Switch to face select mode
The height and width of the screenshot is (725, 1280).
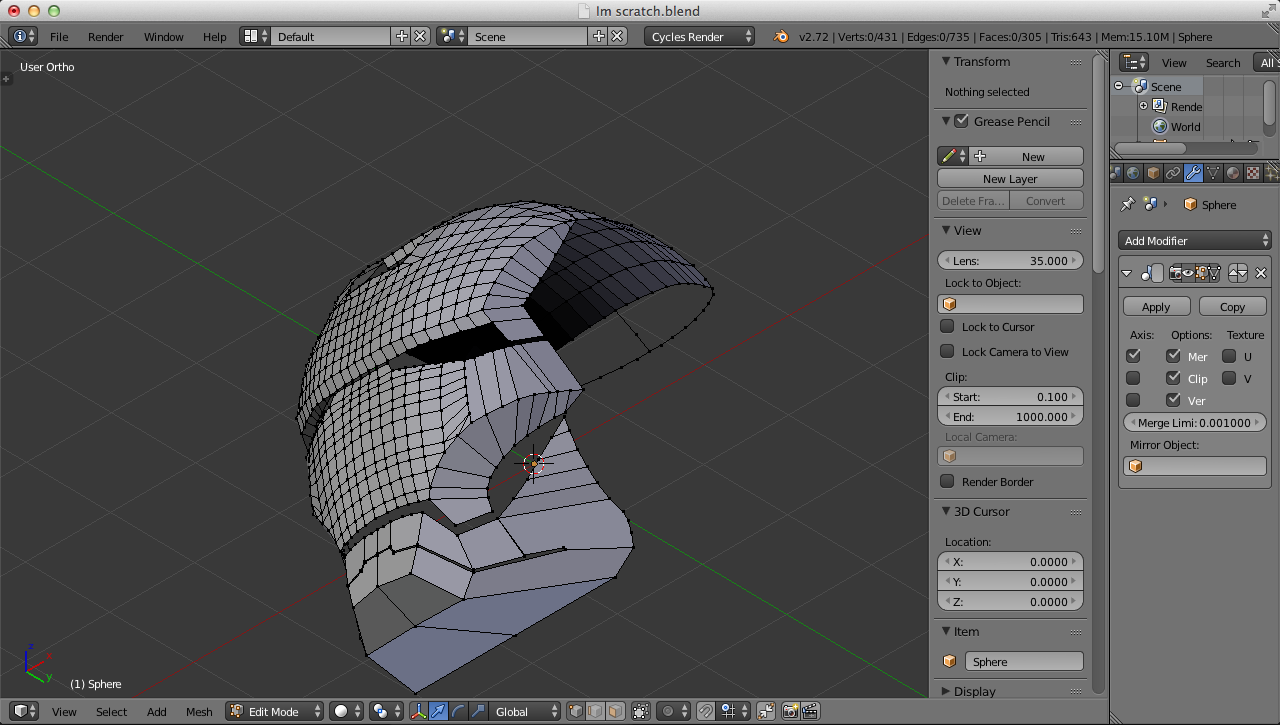coord(615,711)
